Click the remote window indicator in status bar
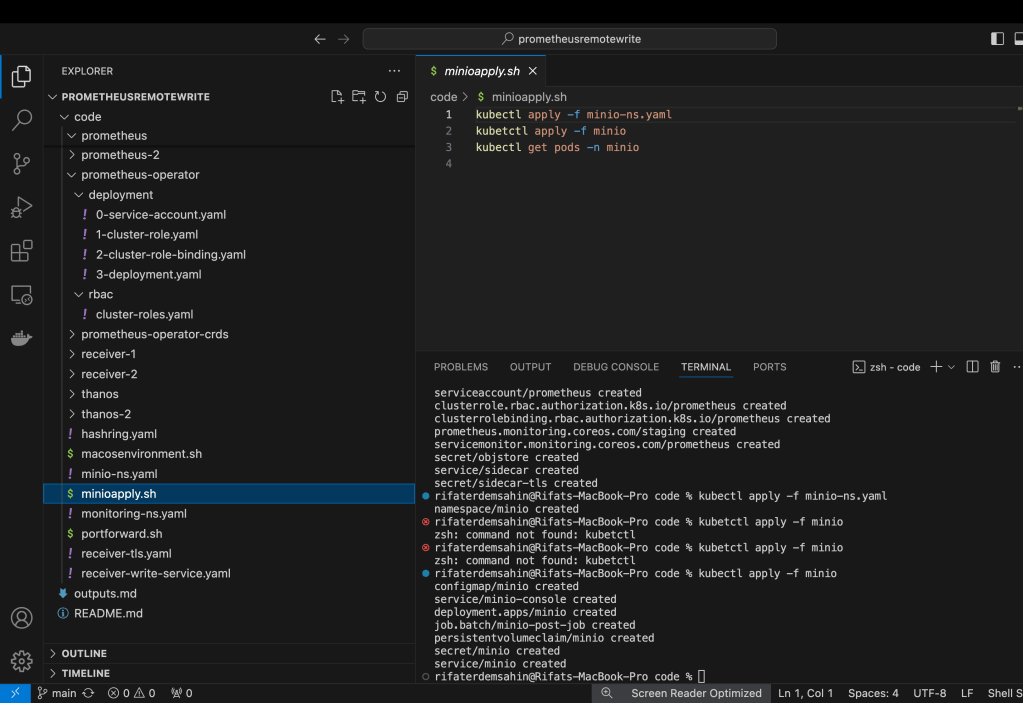Image resolution: width=1023 pixels, height=703 pixels. [x=15, y=693]
